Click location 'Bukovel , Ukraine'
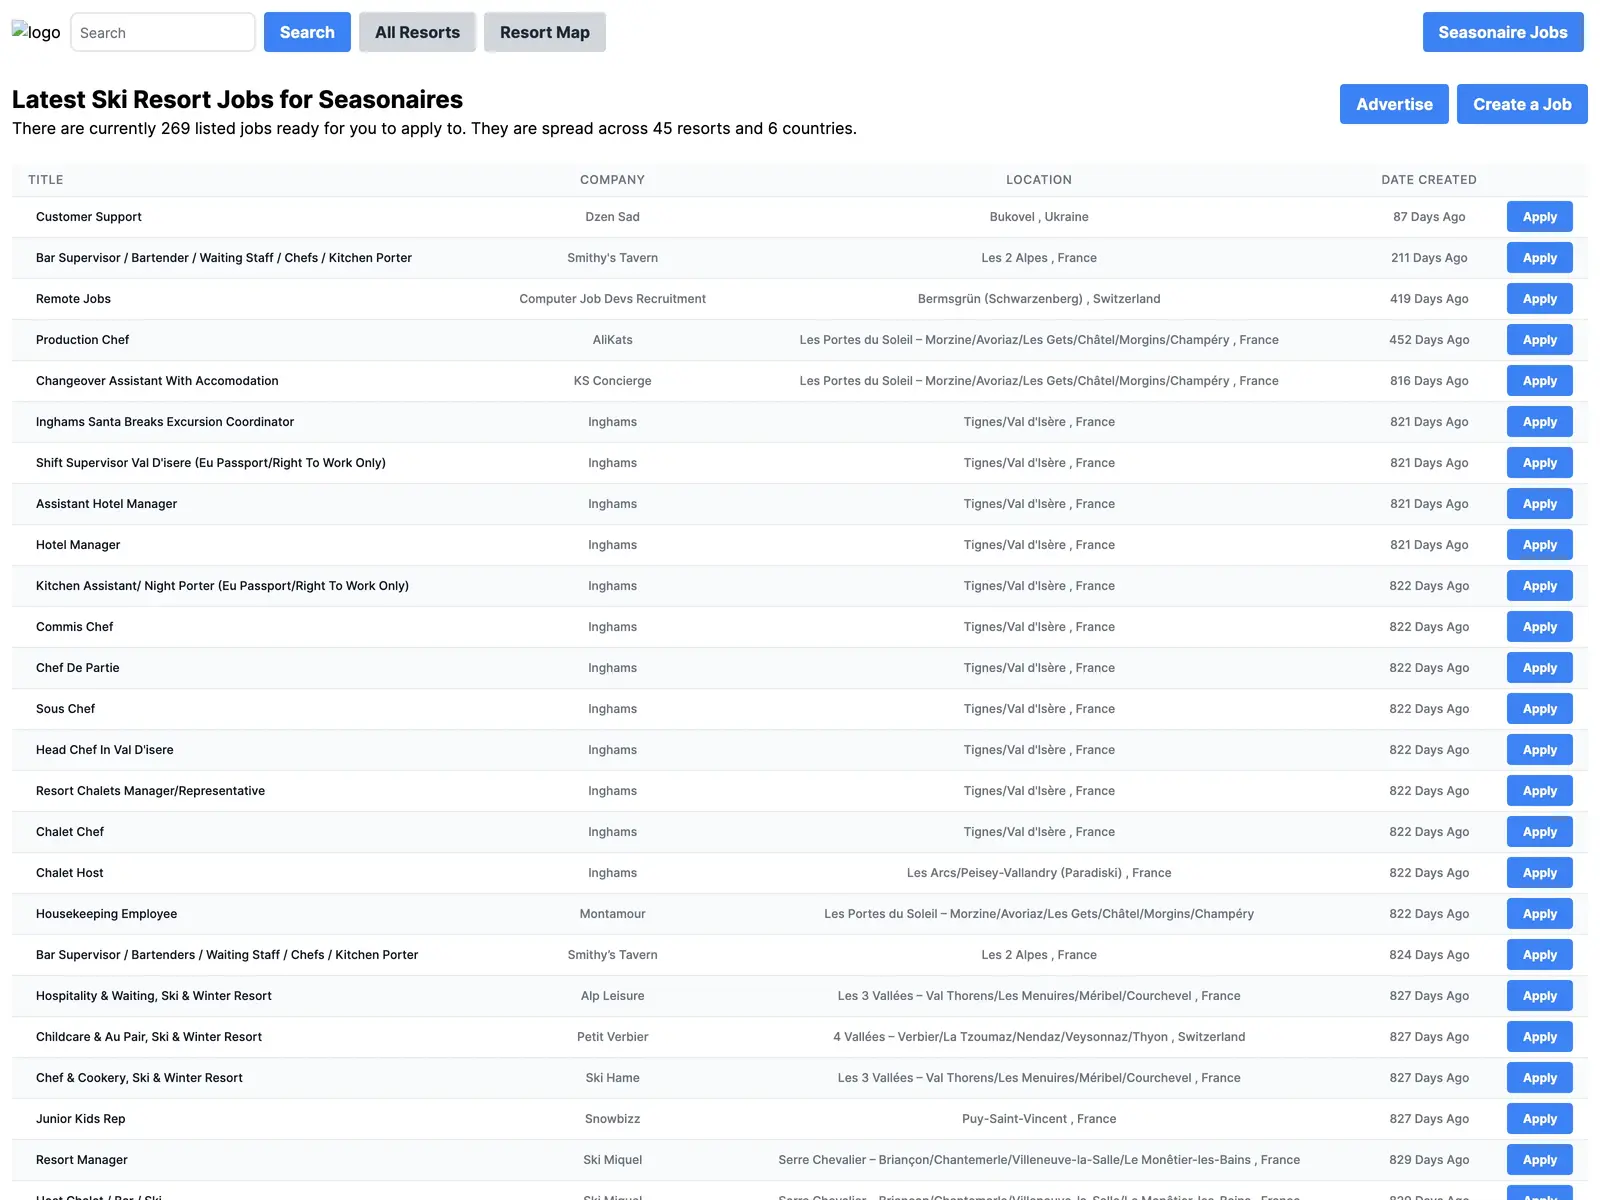This screenshot has height=1200, width=1600. [x=1039, y=217]
